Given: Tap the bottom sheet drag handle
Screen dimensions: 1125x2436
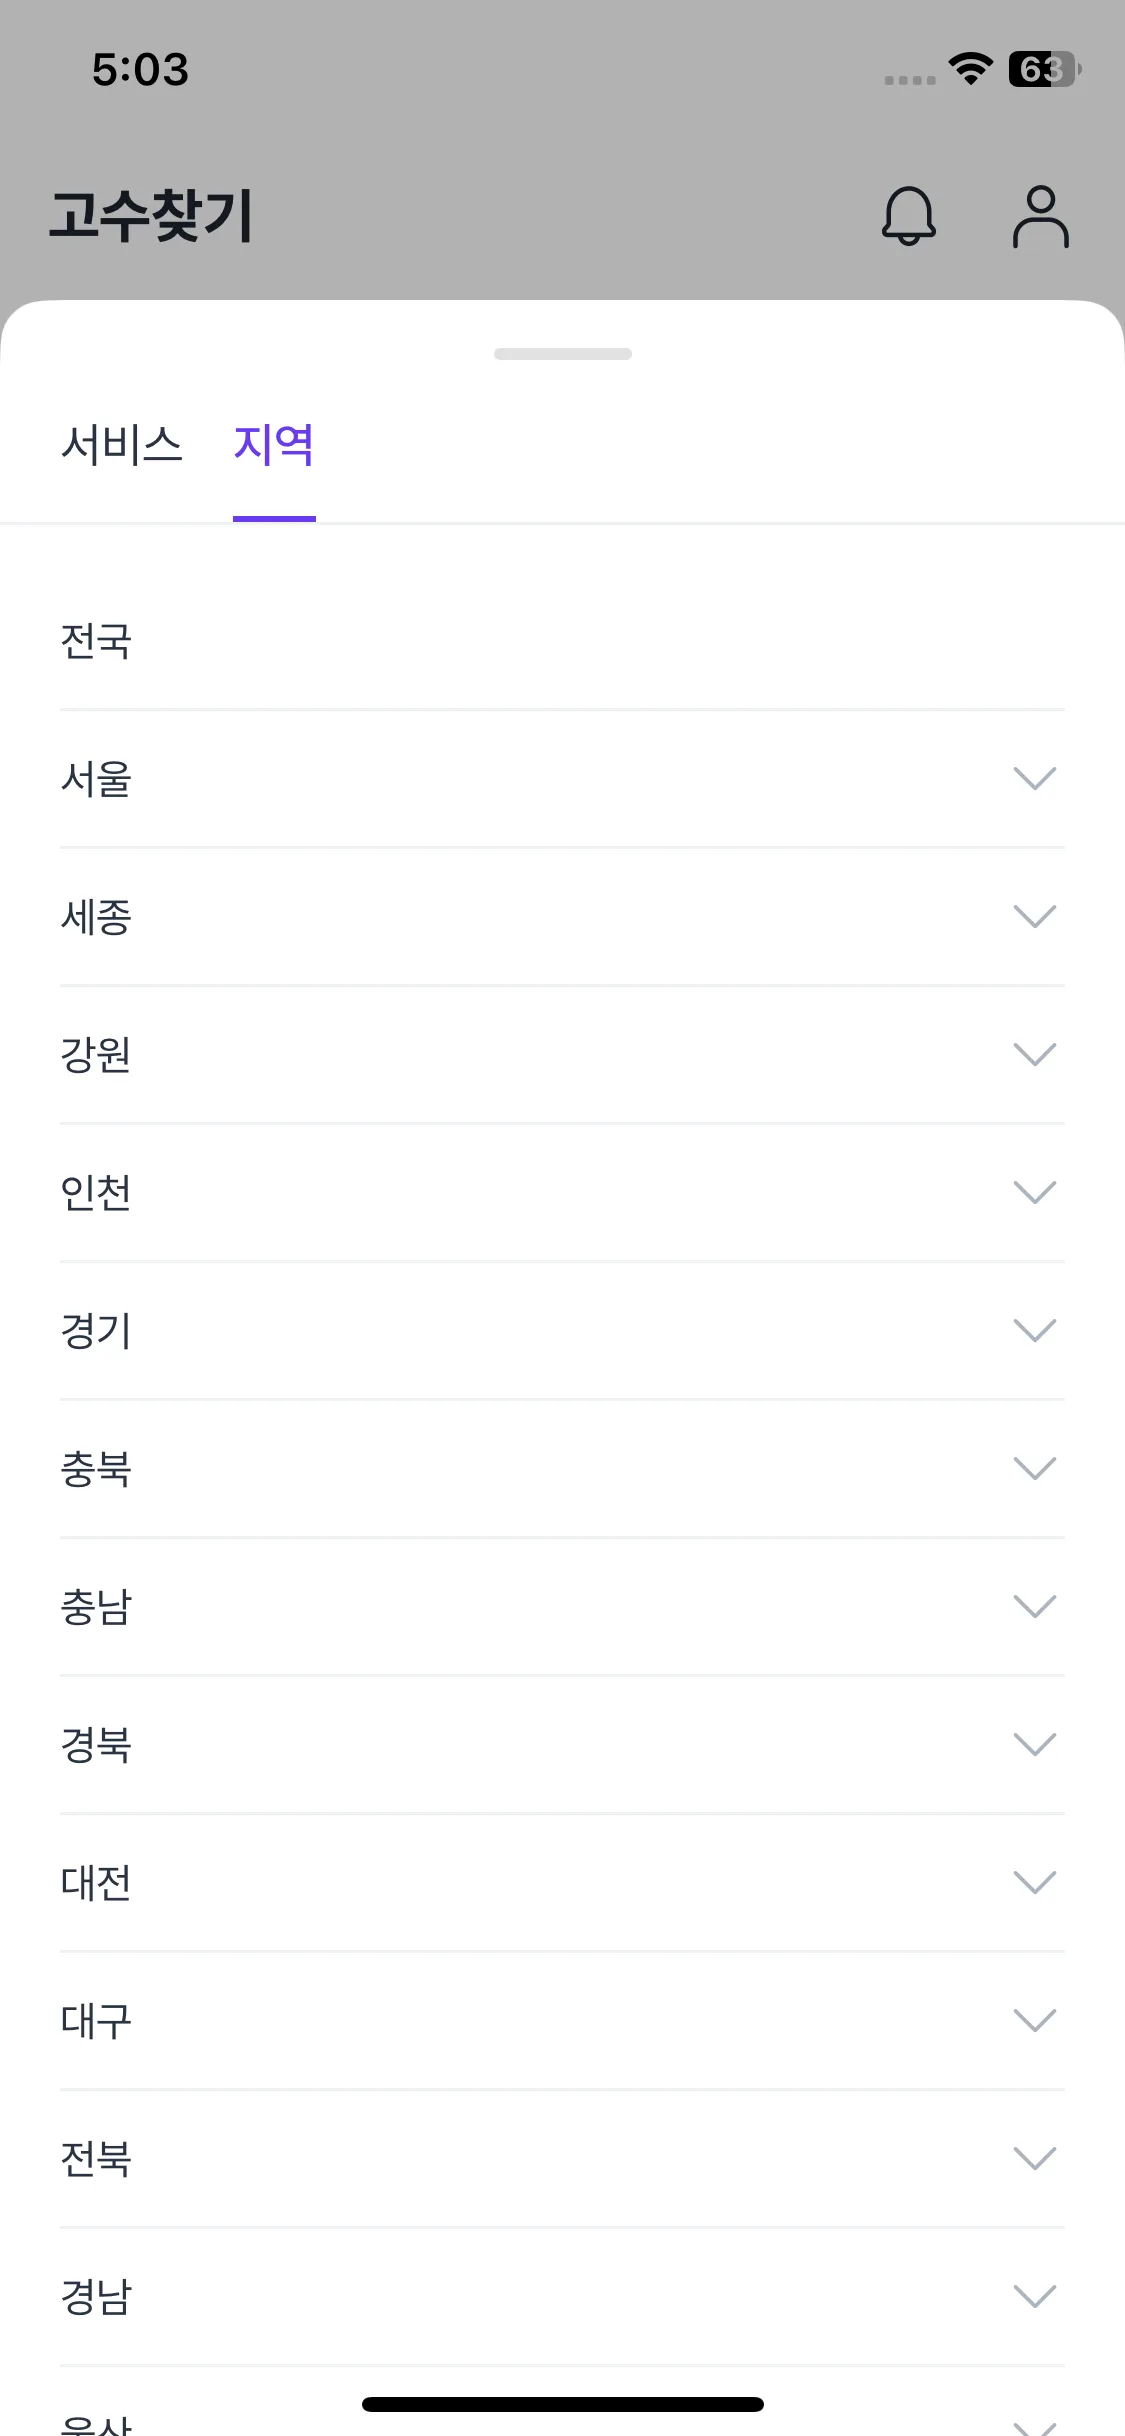Looking at the screenshot, I should click(562, 354).
